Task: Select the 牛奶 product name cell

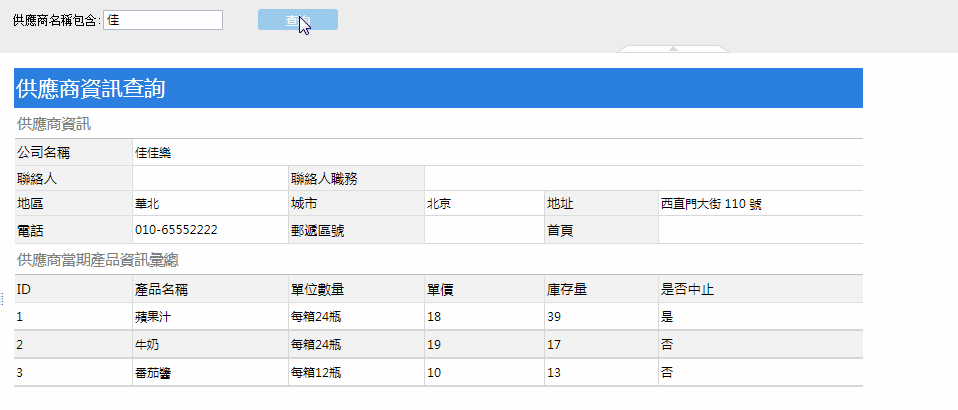Action: click(x=148, y=344)
